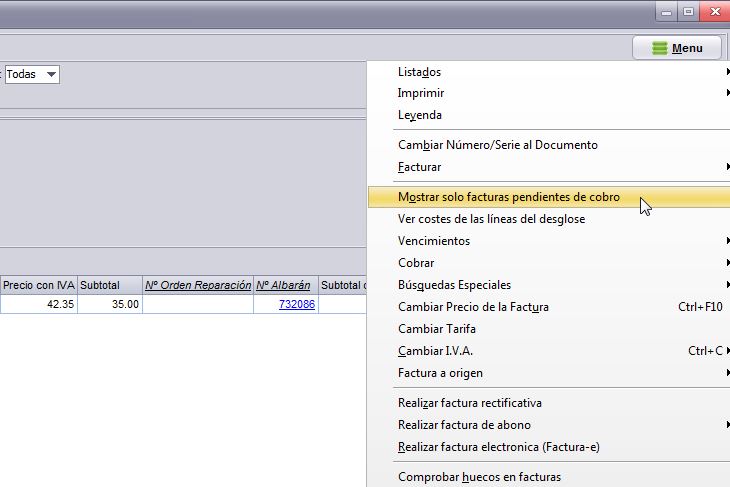Viewport: 730px width, 487px height.
Task: Select empty Nº Orden Reparación cell
Action: coord(198,304)
